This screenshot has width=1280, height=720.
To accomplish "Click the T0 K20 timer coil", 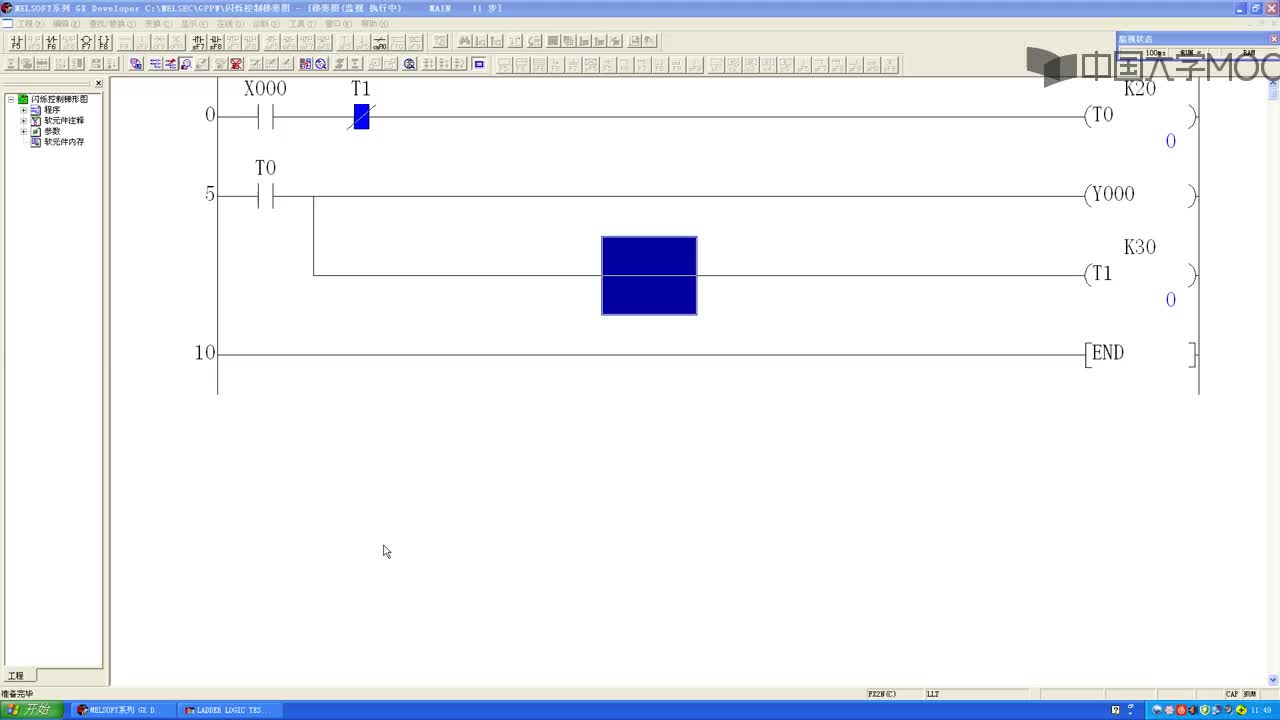I will coord(1140,115).
